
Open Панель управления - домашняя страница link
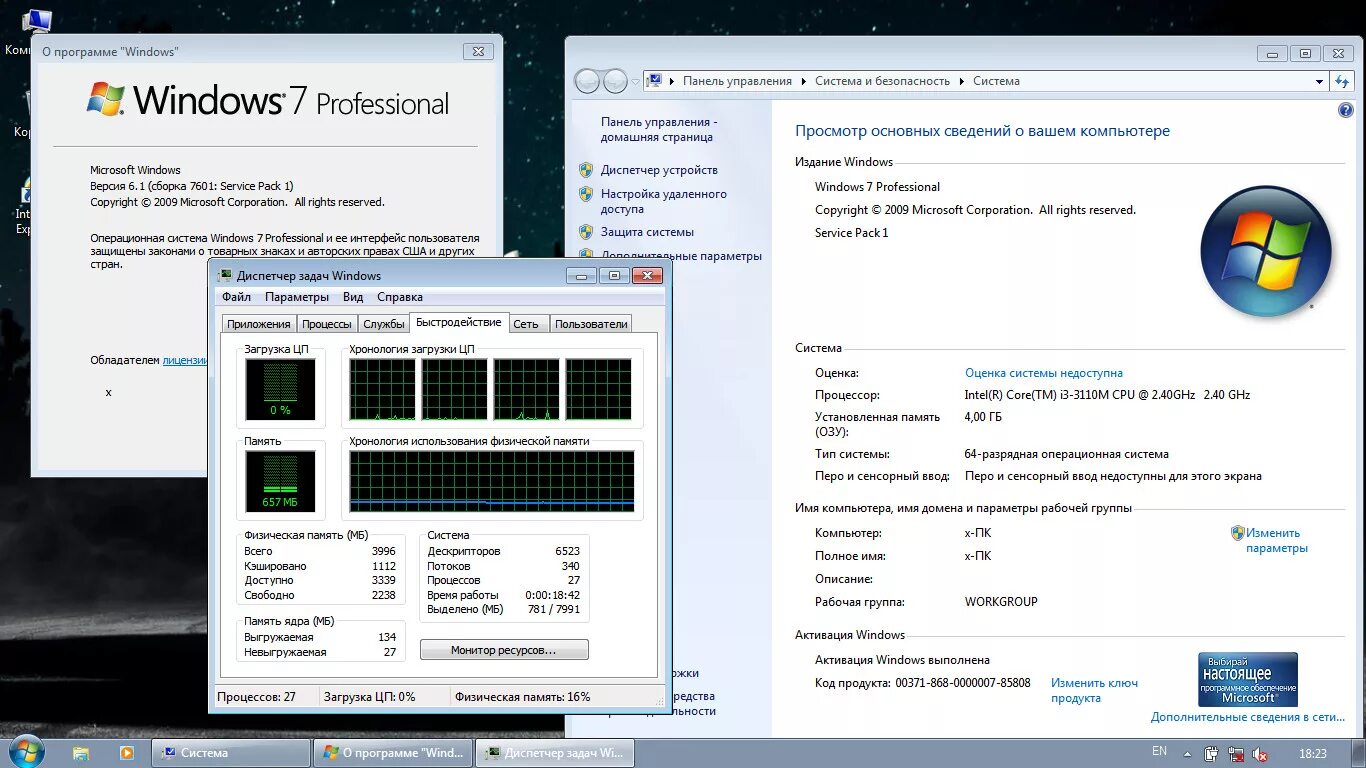coord(659,129)
